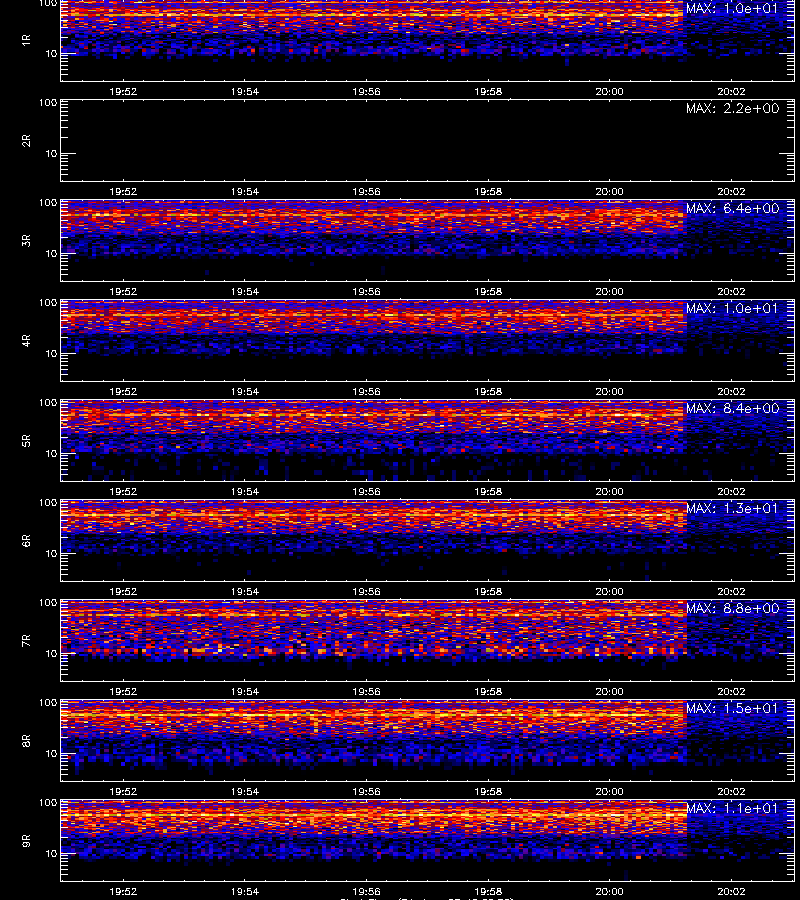Click inside the 9R spectrogram plot
Viewport: 800px width, 900px height.
(428, 841)
